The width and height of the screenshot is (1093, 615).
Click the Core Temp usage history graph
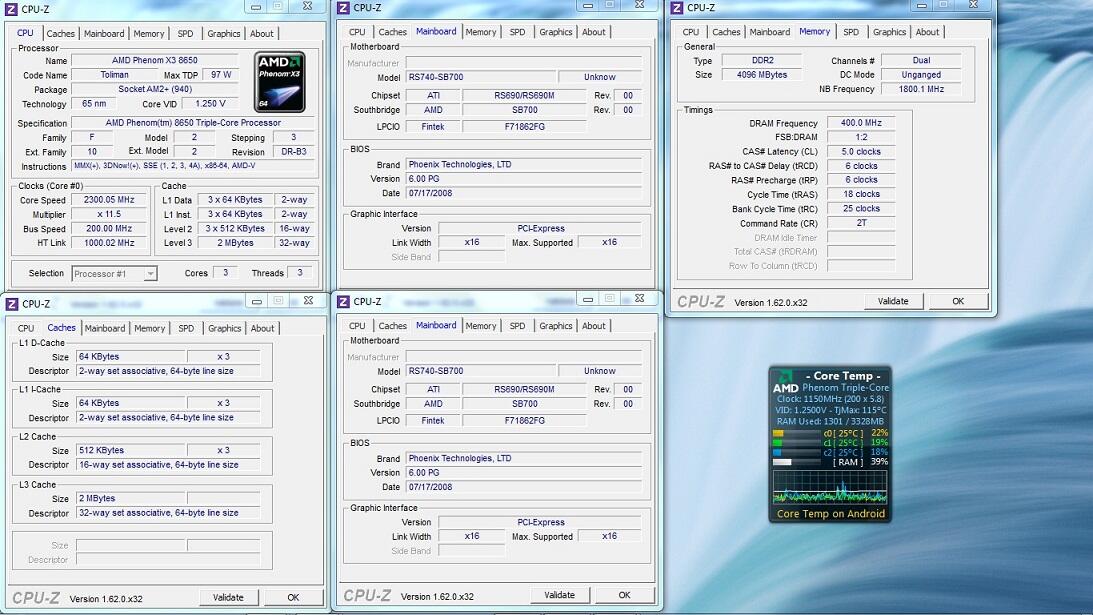click(830, 487)
